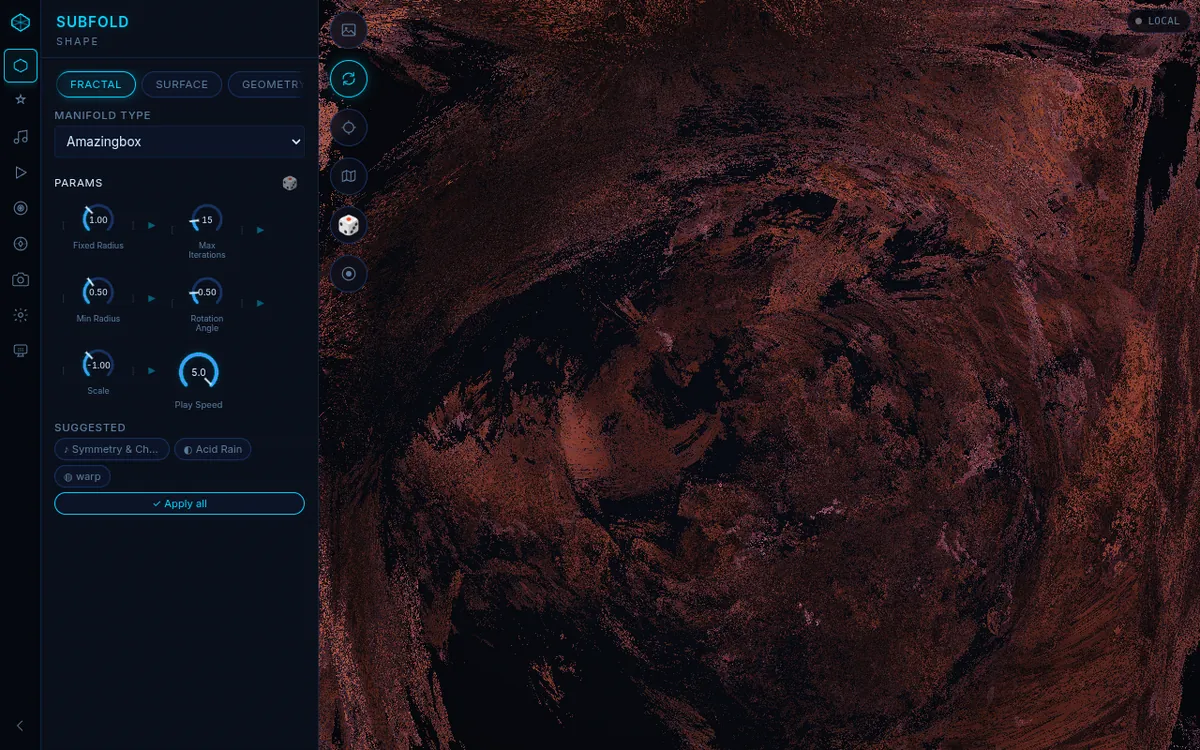Select the Symmetry & Ch... suggestion chip
Image resolution: width=1200 pixels, height=750 pixels.
(x=112, y=450)
